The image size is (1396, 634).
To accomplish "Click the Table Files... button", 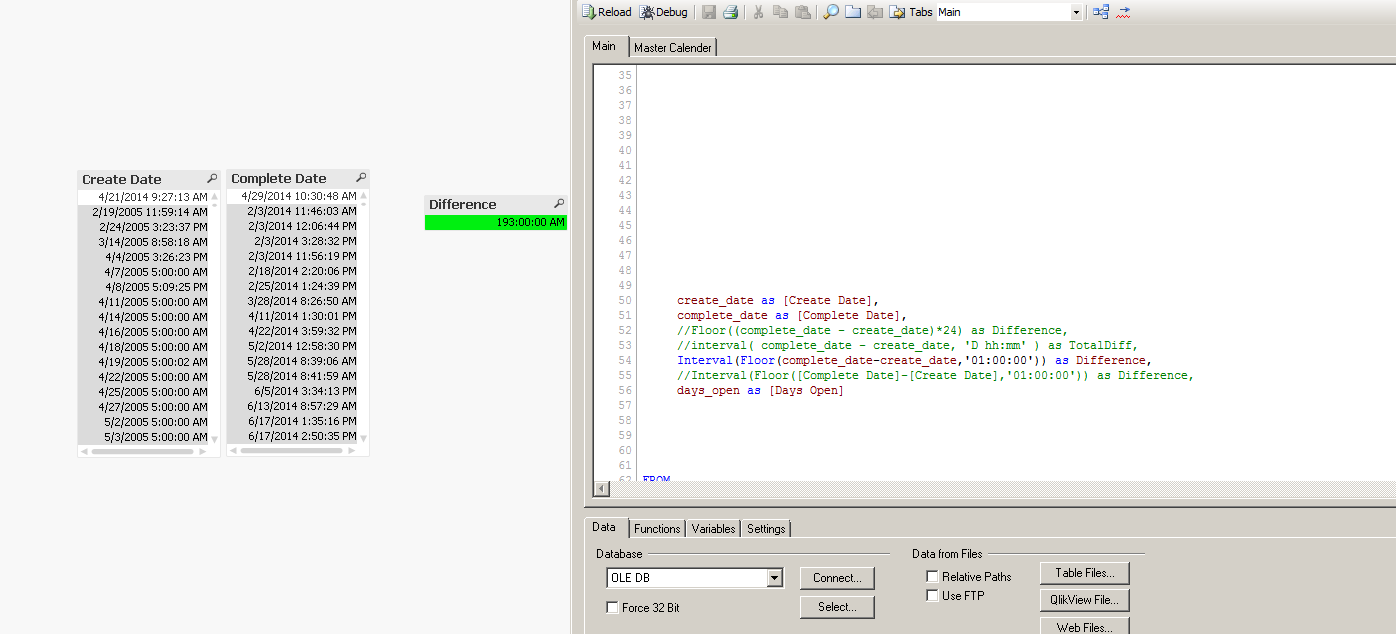I will 1084,573.
